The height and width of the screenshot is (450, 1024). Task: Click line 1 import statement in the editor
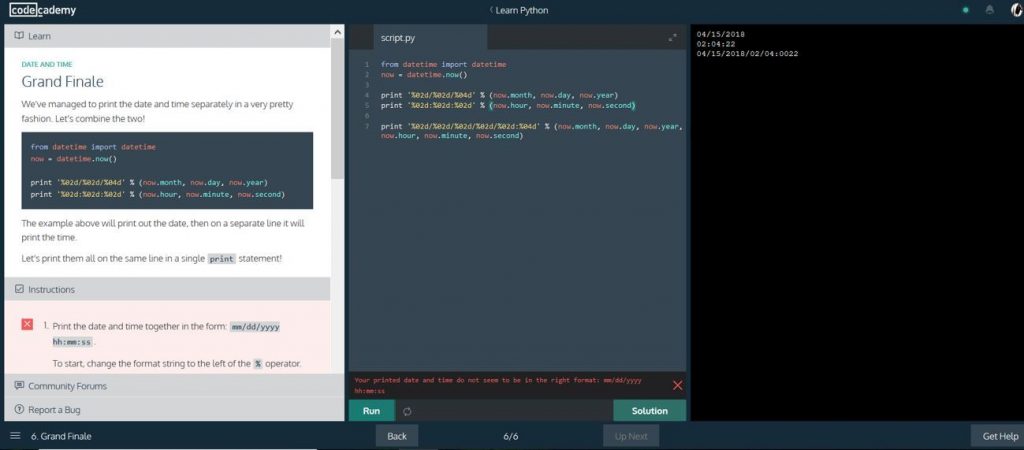click(x=443, y=65)
